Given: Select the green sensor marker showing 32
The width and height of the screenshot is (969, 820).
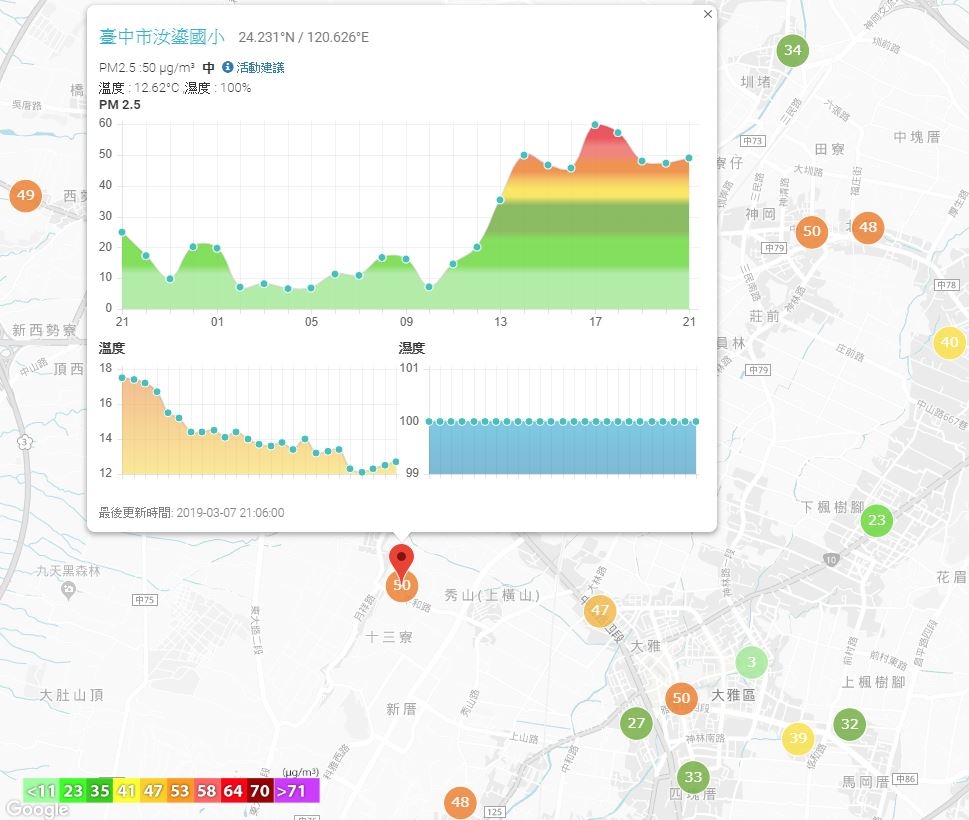Looking at the screenshot, I should [x=850, y=724].
